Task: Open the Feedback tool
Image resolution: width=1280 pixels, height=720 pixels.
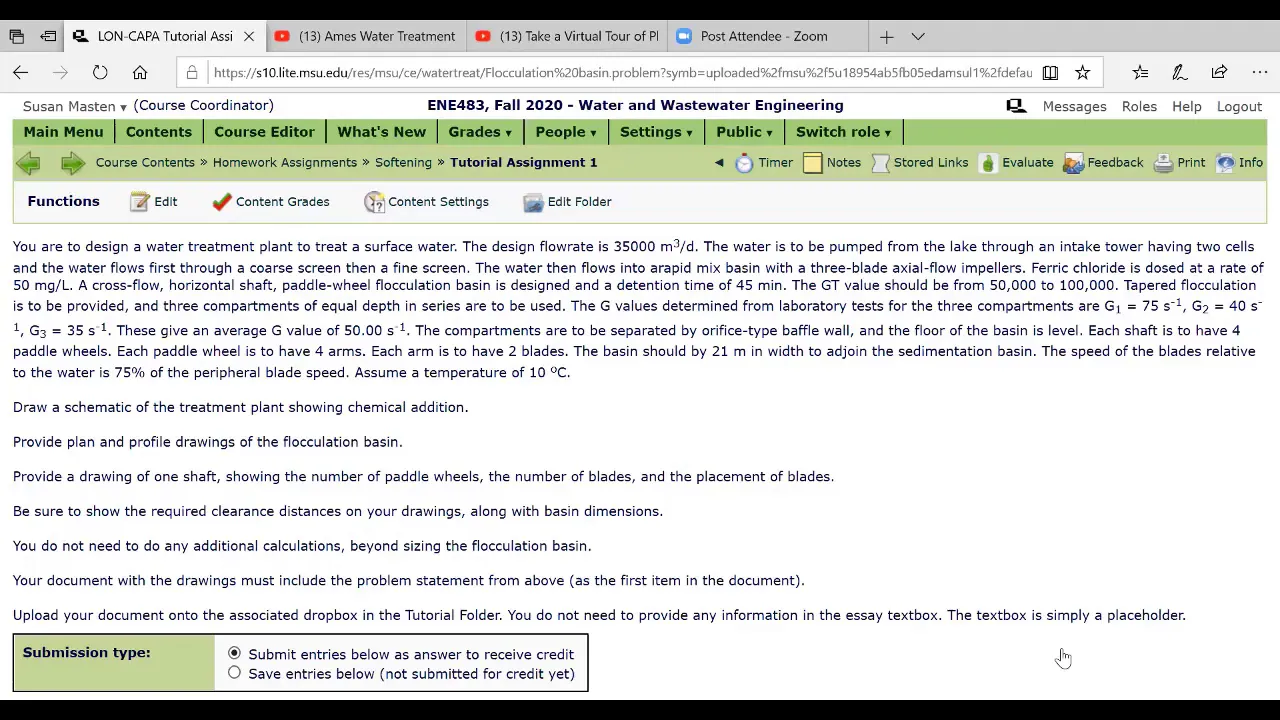Action: (x=1103, y=163)
